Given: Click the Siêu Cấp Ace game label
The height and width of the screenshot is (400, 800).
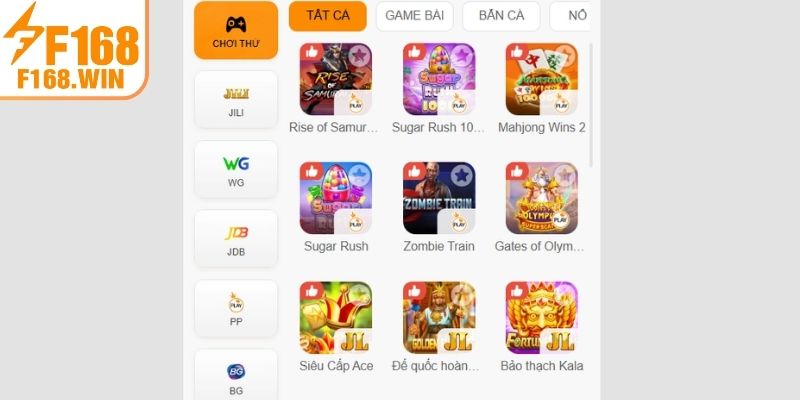Looking at the screenshot, I should pos(336,366).
